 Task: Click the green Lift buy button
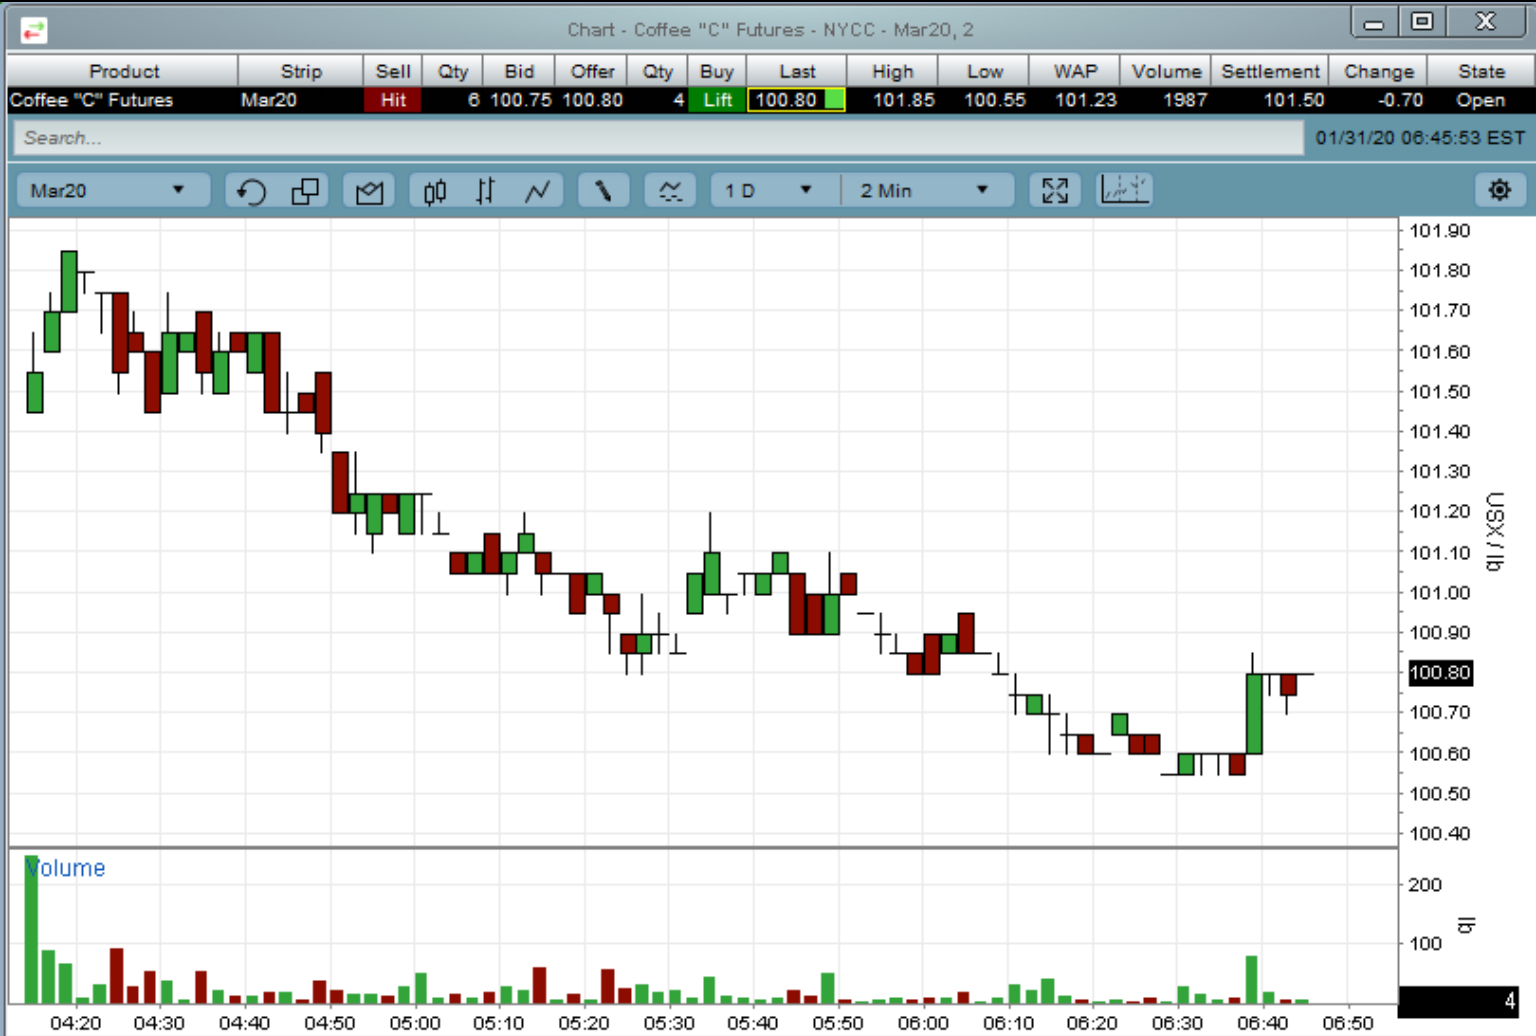click(x=717, y=100)
